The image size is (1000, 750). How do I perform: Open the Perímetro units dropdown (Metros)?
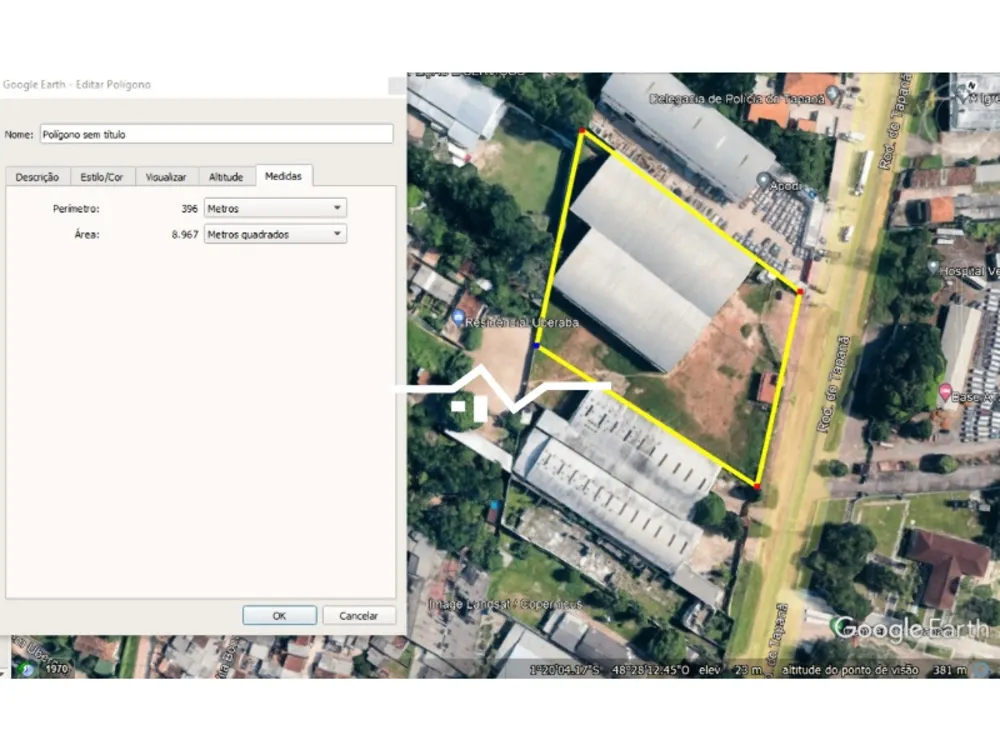[x=275, y=208]
